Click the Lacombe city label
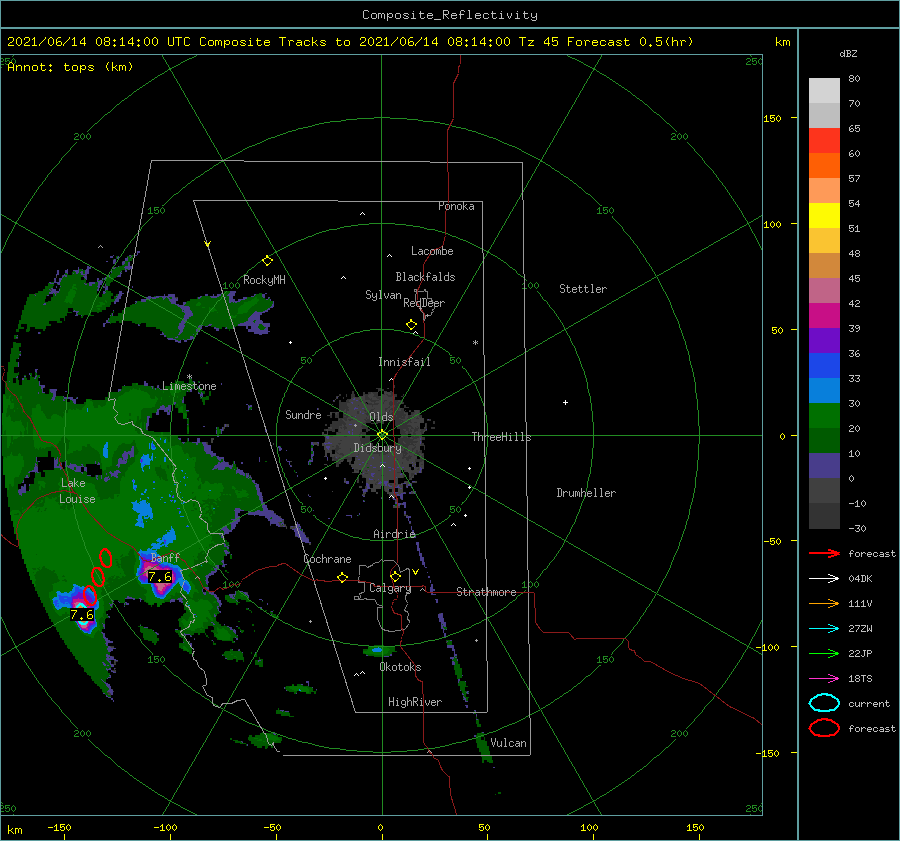The width and height of the screenshot is (900, 841). pyautogui.click(x=432, y=251)
